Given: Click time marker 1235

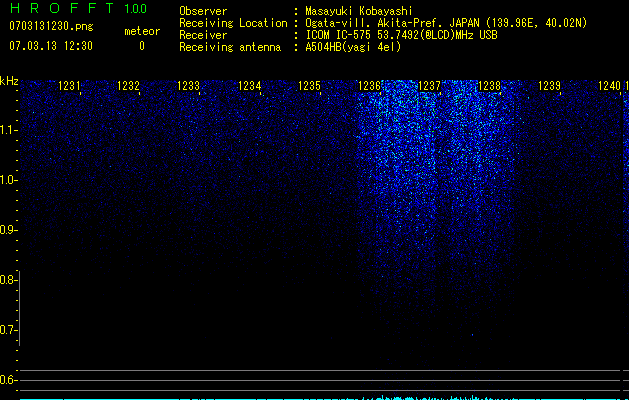Looking at the screenshot, I should pyautogui.click(x=309, y=86).
